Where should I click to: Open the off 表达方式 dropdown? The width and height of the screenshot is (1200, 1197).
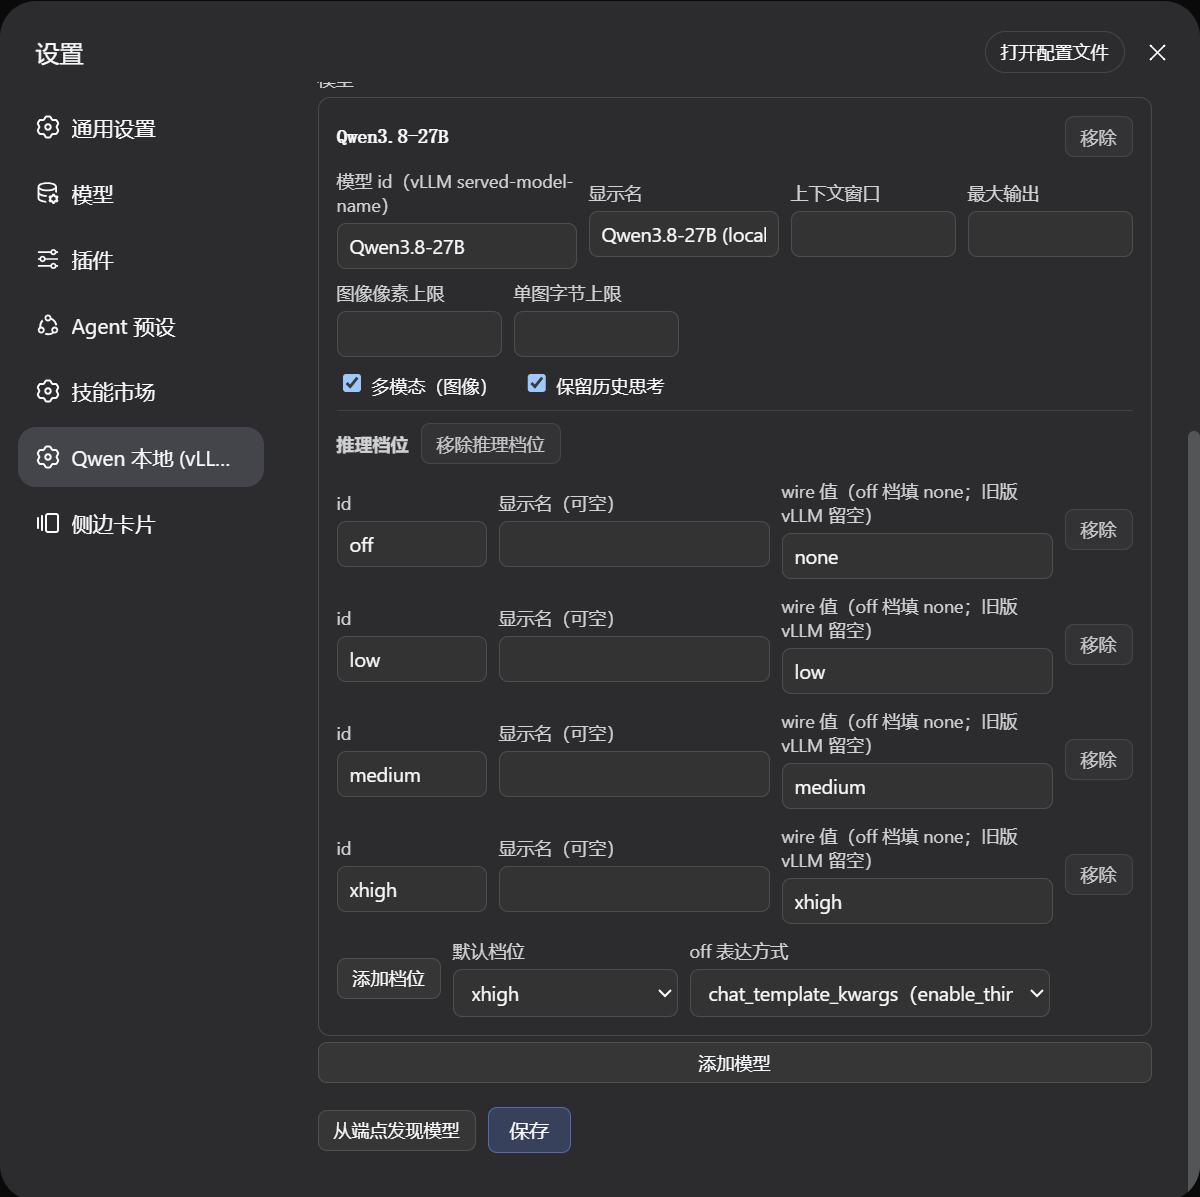point(870,993)
